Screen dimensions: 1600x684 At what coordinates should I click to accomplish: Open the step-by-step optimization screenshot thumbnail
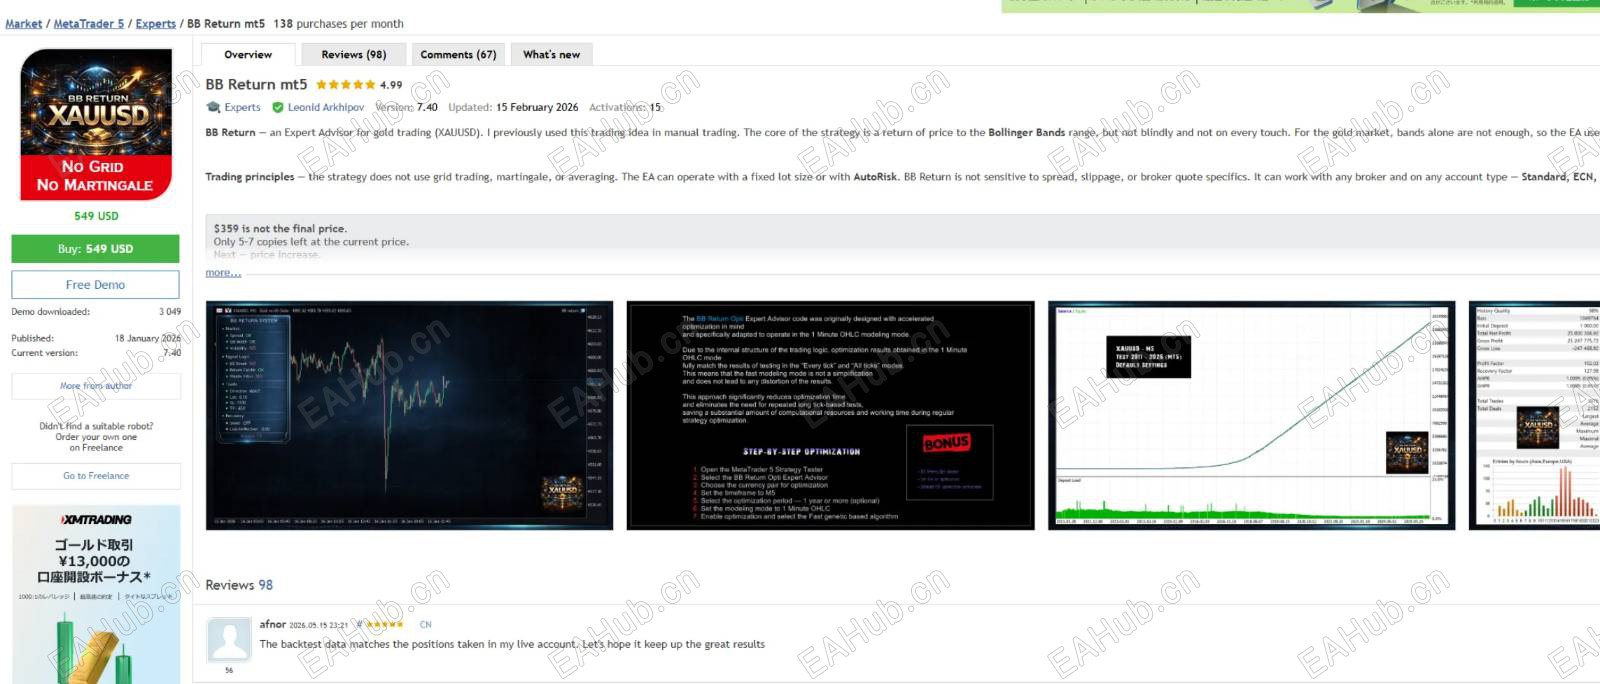(830, 415)
